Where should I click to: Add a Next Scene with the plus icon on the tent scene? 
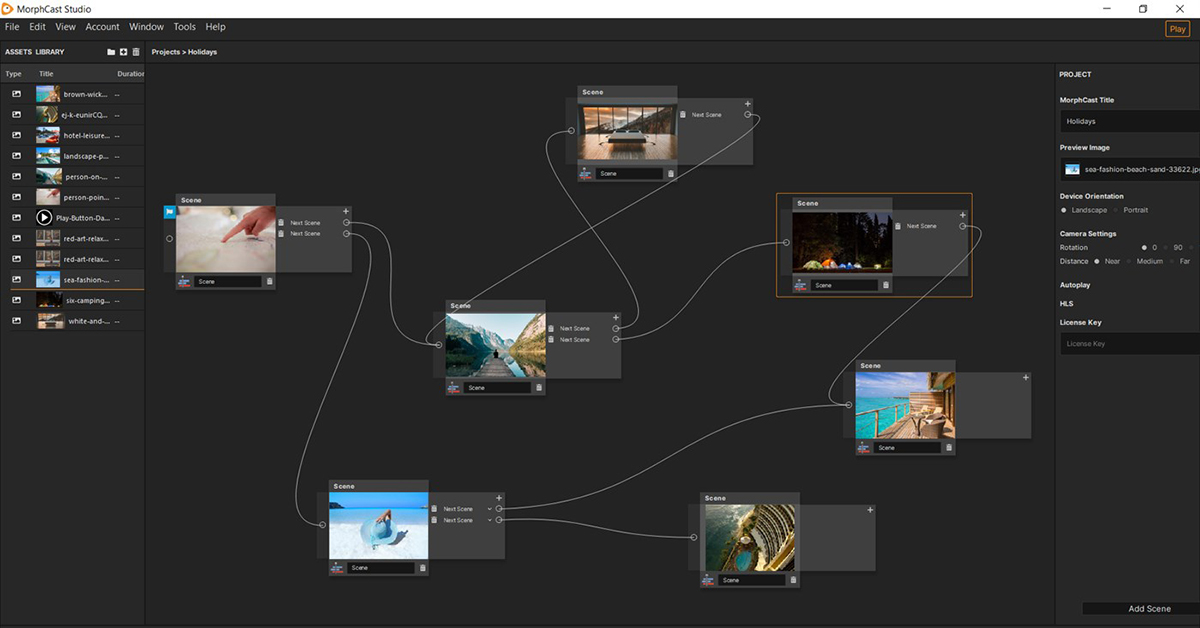(x=962, y=214)
